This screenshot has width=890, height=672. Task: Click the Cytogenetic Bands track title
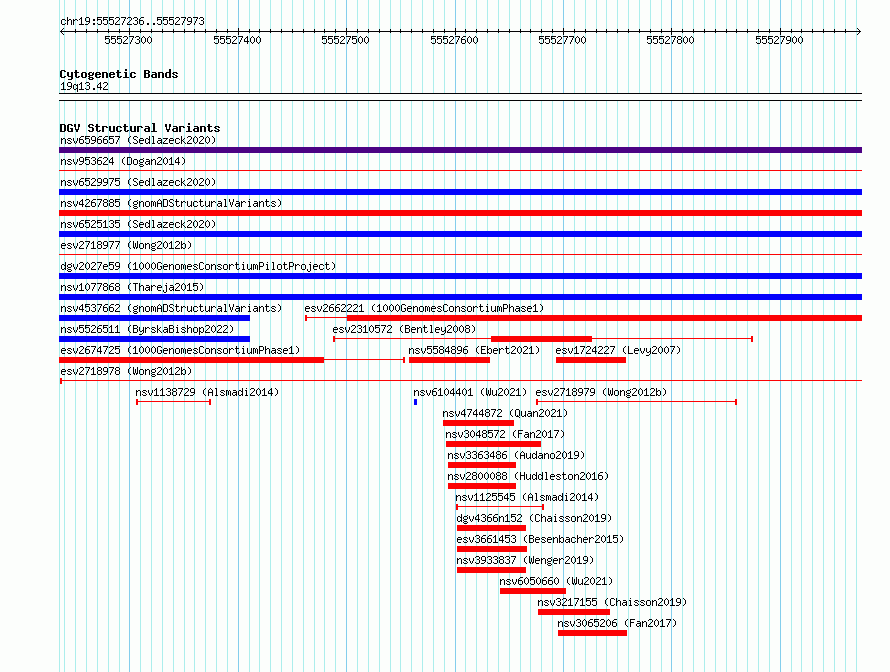(x=119, y=74)
